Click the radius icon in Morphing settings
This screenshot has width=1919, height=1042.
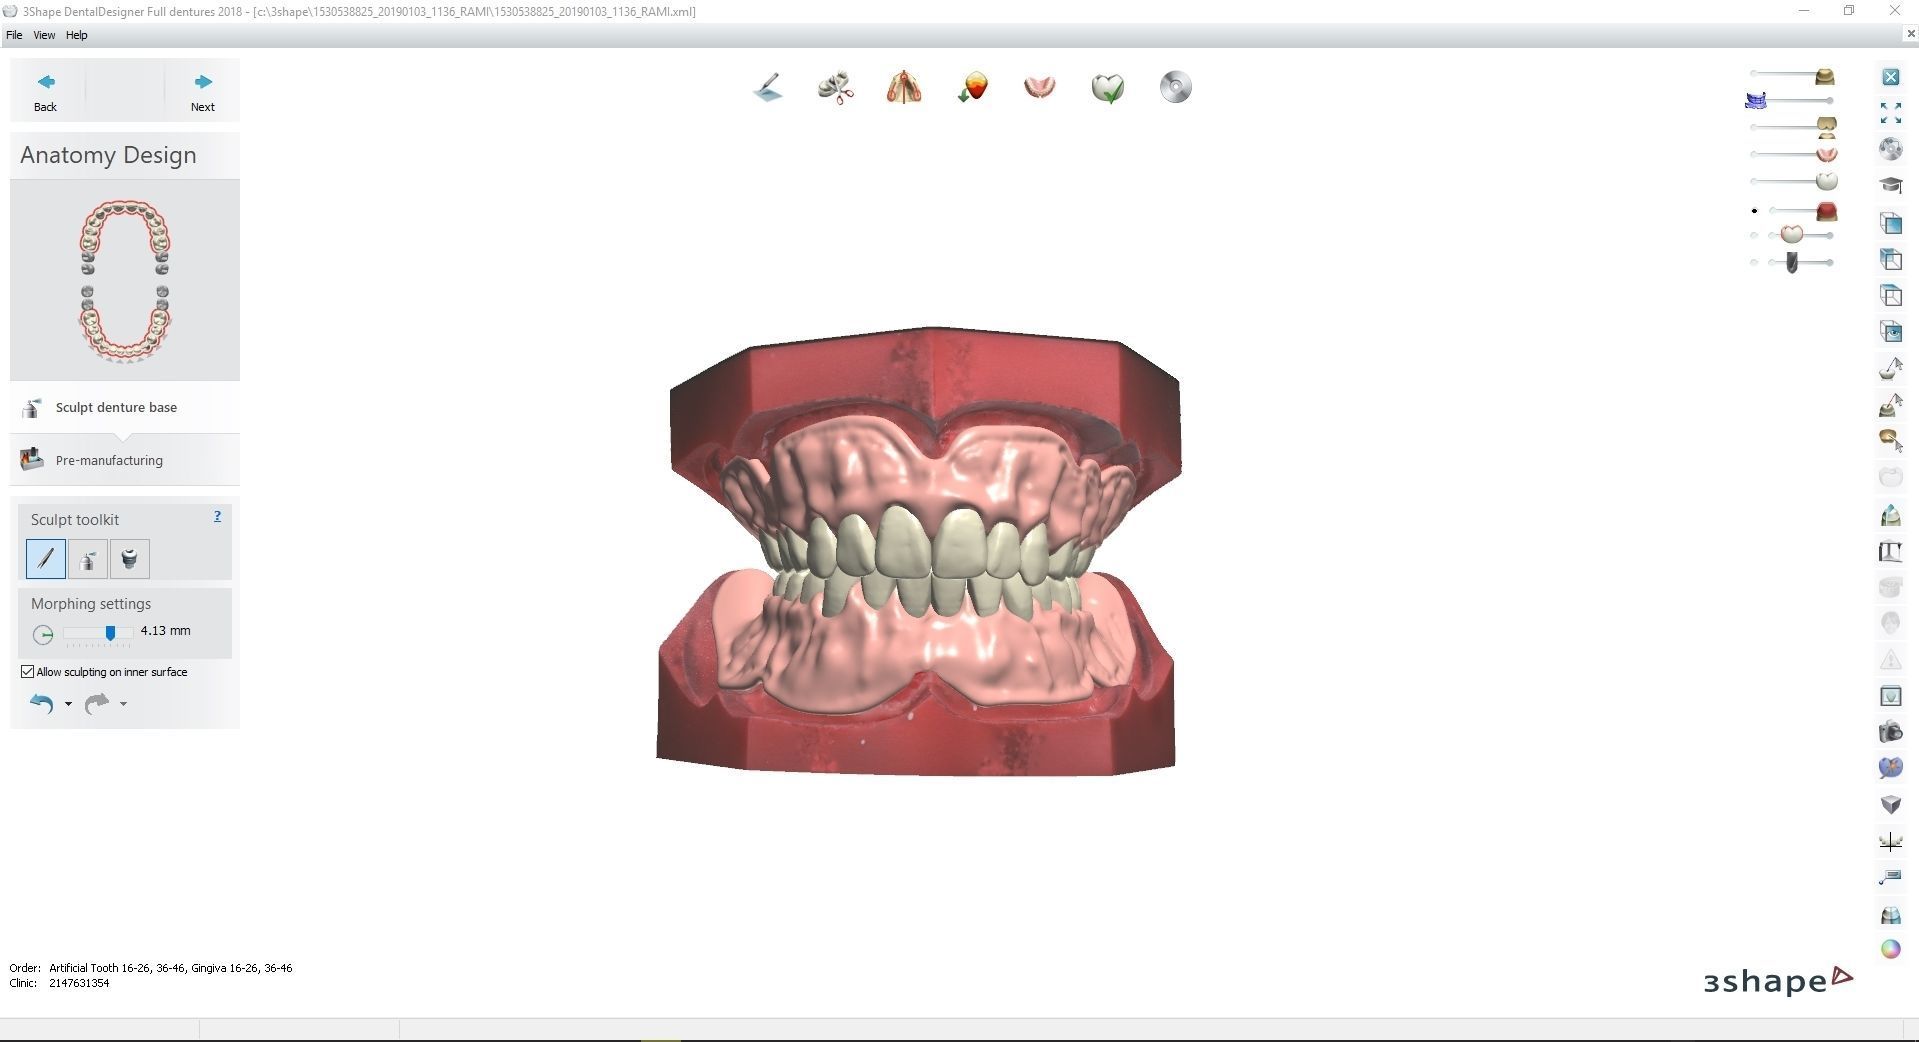tap(43, 634)
